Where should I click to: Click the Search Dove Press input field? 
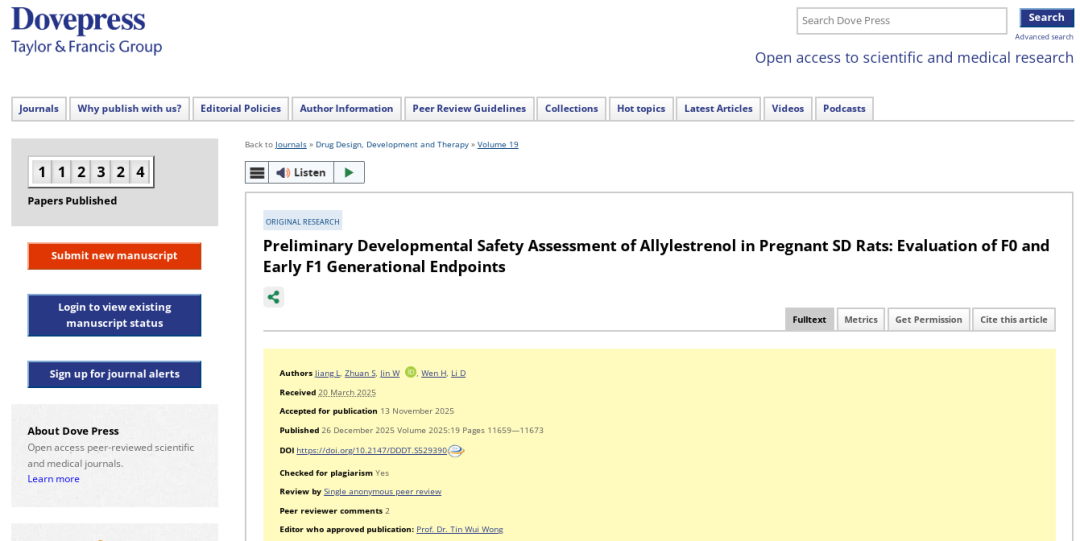[902, 21]
